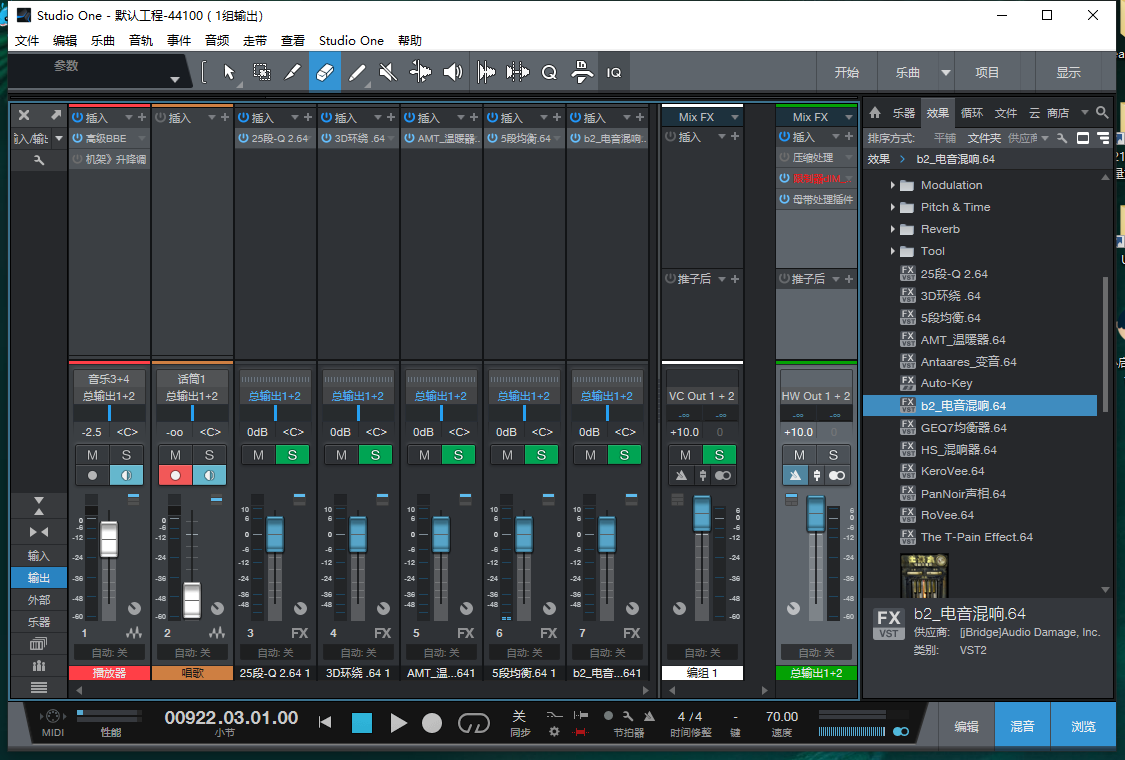Start playback with the Play button
This screenshot has height=760, width=1125.
tap(398, 723)
